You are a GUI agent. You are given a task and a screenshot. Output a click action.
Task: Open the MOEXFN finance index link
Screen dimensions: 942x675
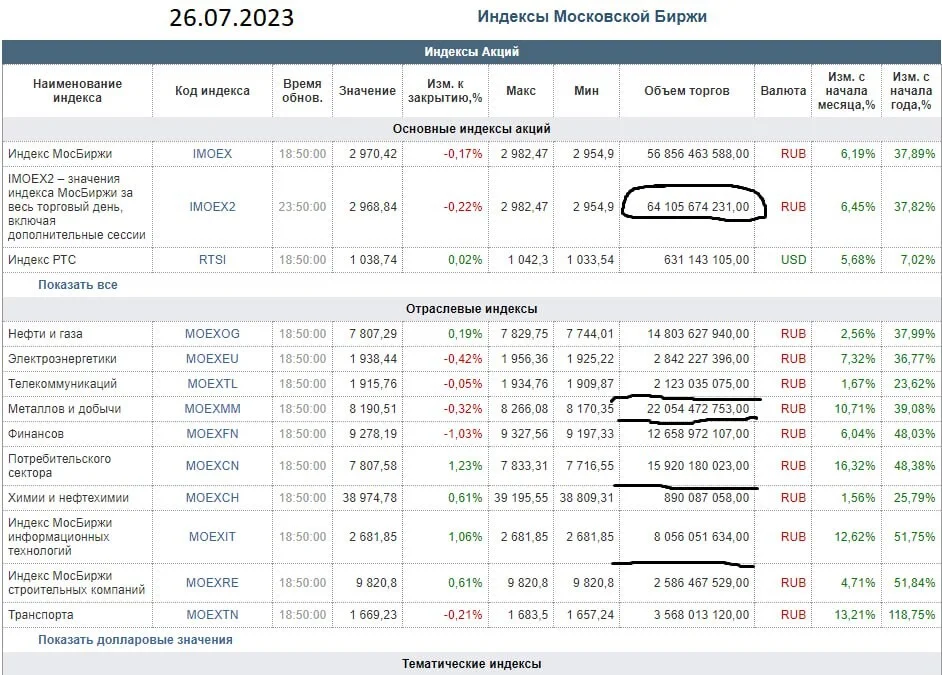212,434
